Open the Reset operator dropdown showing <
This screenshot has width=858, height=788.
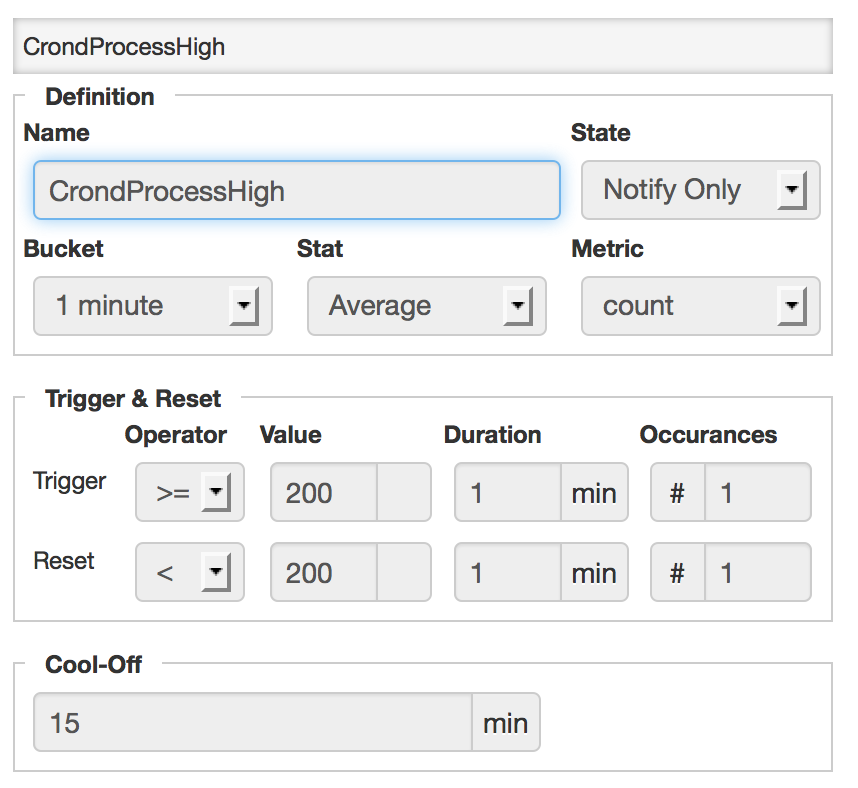(189, 572)
